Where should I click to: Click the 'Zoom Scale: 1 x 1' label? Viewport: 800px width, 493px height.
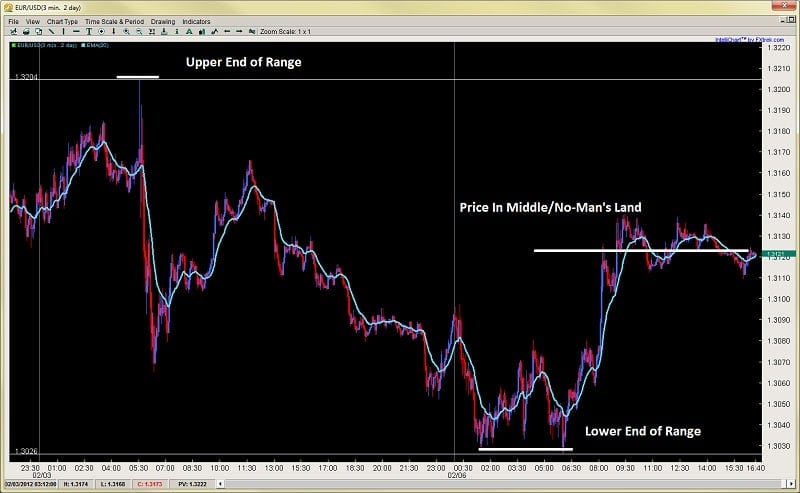pos(285,32)
